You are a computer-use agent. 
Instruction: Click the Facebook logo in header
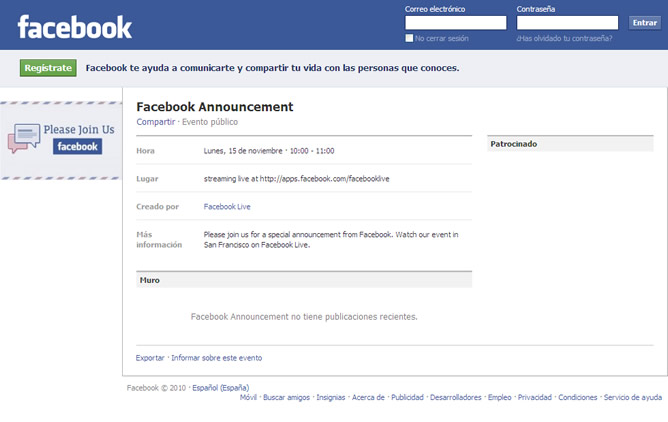point(75,27)
